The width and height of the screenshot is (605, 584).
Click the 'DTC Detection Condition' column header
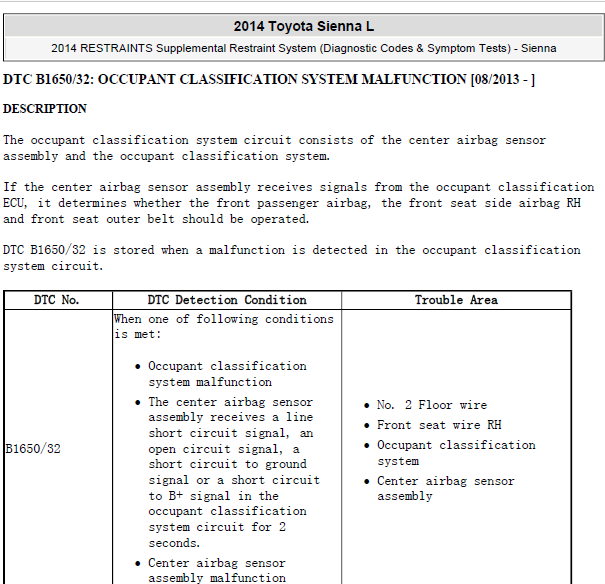pyautogui.click(x=227, y=300)
